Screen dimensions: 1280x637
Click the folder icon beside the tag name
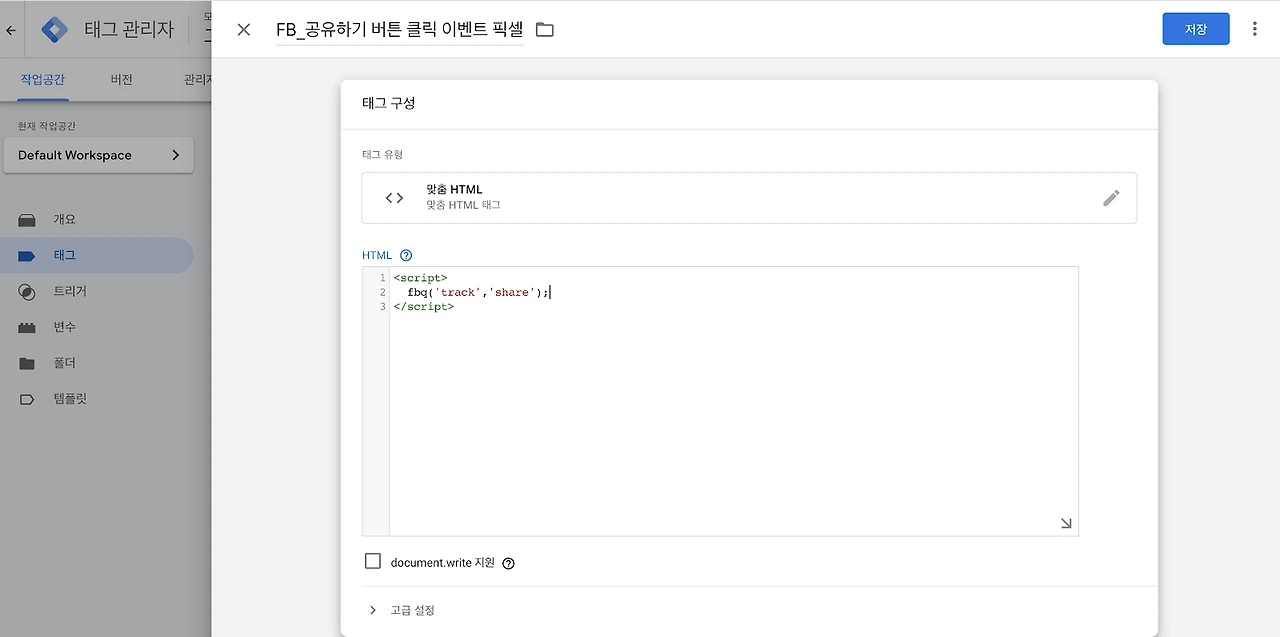click(544, 29)
